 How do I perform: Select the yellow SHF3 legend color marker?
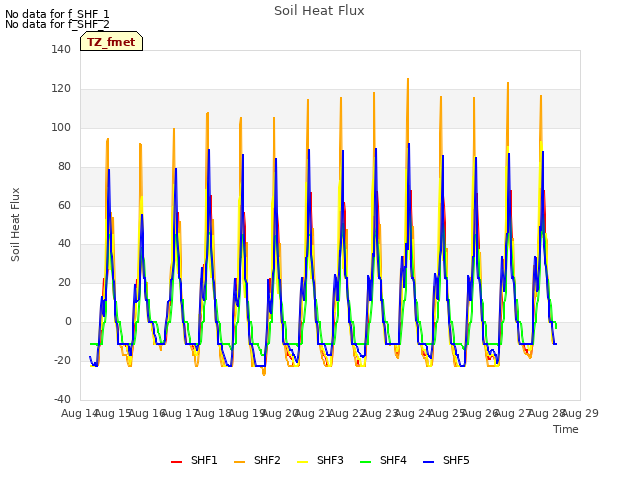[x=302, y=462]
